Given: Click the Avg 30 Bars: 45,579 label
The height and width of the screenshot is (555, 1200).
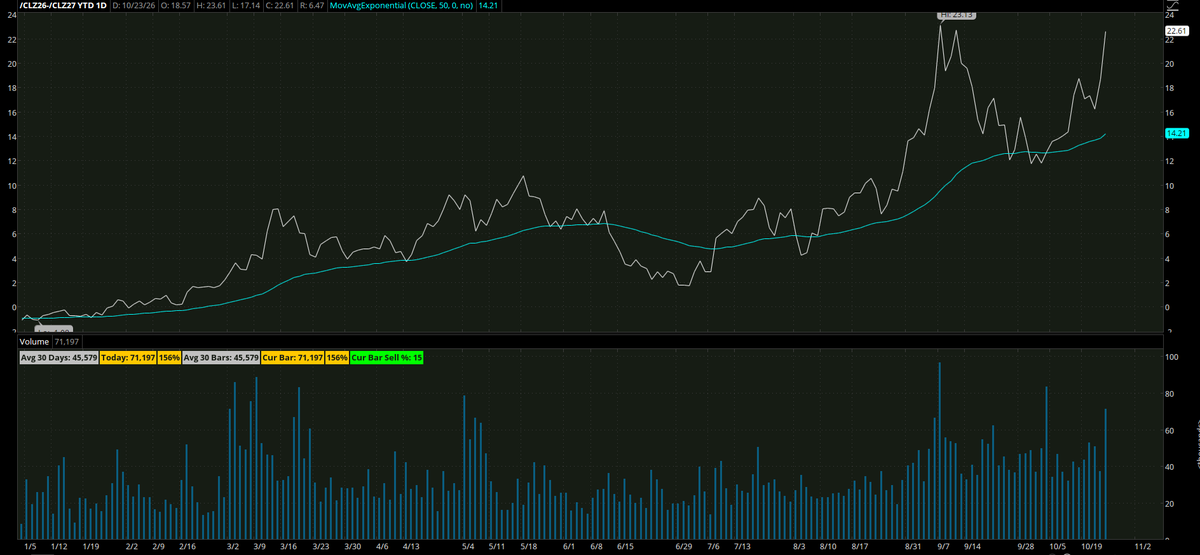Looking at the screenshot, I should pyautogui.click(x=220, y=357).
